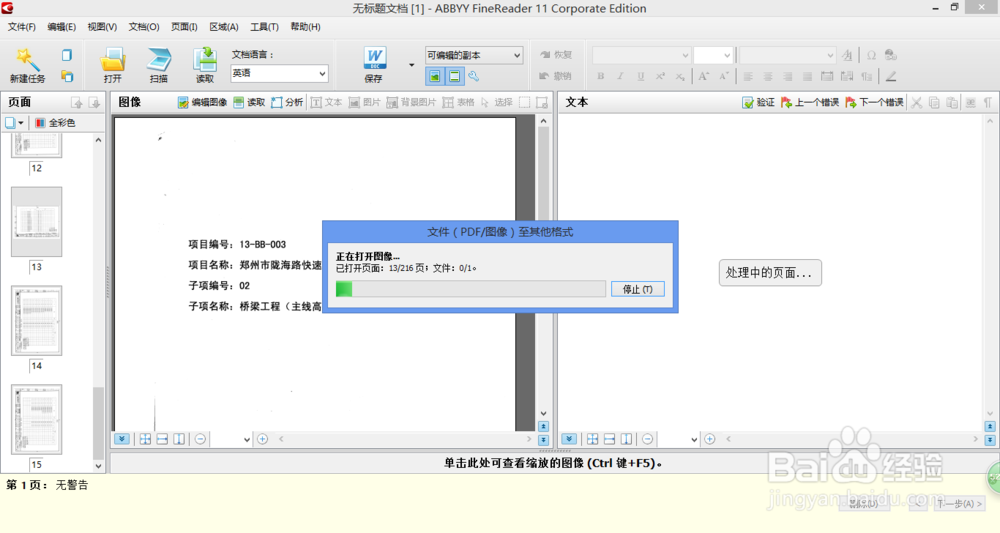Click the move page up arrow in Pages panel
Screen dimensions: 1000x533
(x=77, y=103)
